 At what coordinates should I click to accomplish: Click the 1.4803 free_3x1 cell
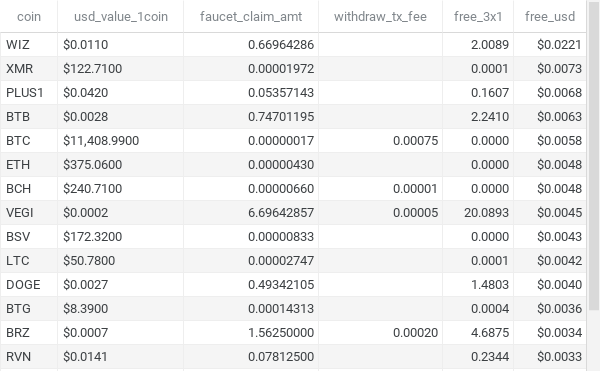pos(478,285)
